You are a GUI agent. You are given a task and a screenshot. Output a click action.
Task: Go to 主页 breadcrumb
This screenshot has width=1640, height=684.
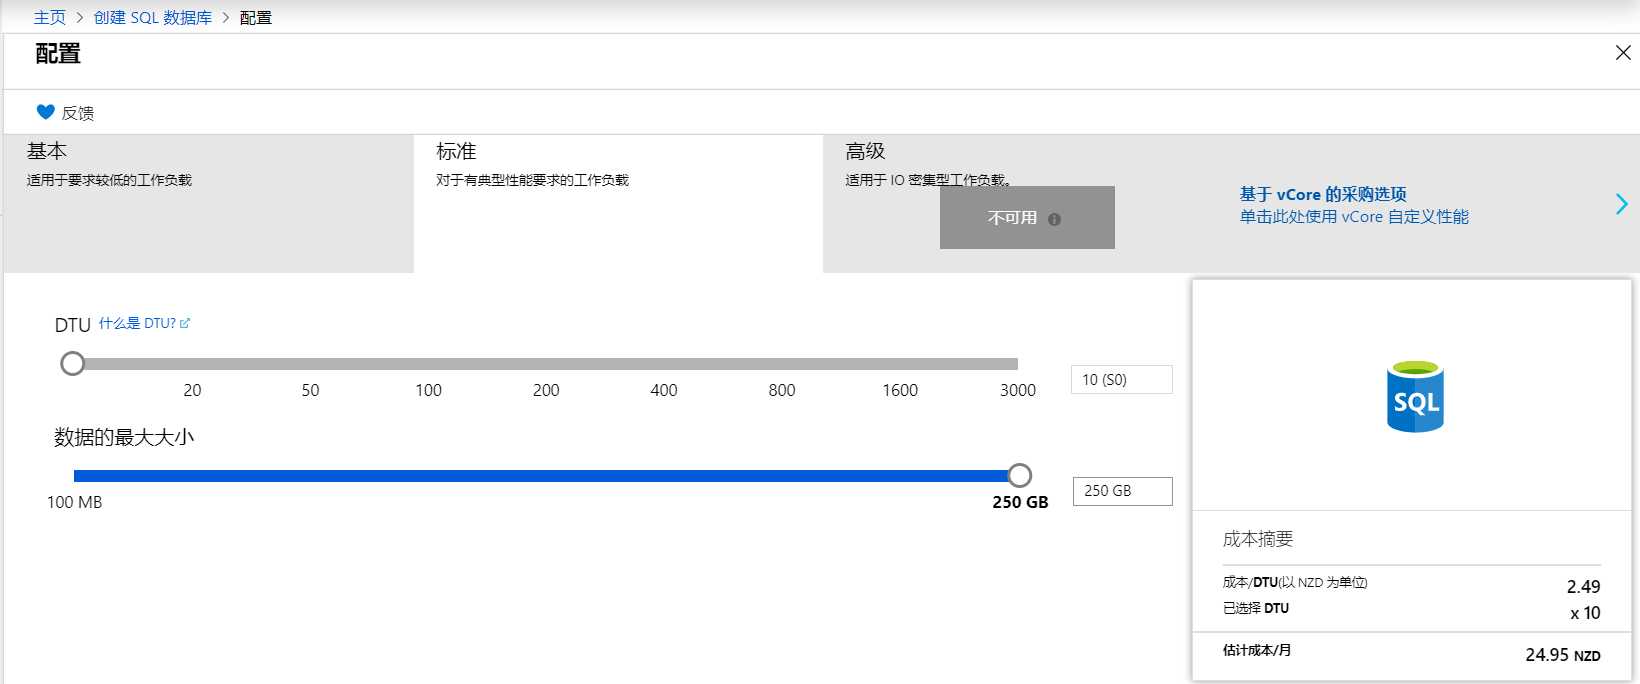point(50,17)
